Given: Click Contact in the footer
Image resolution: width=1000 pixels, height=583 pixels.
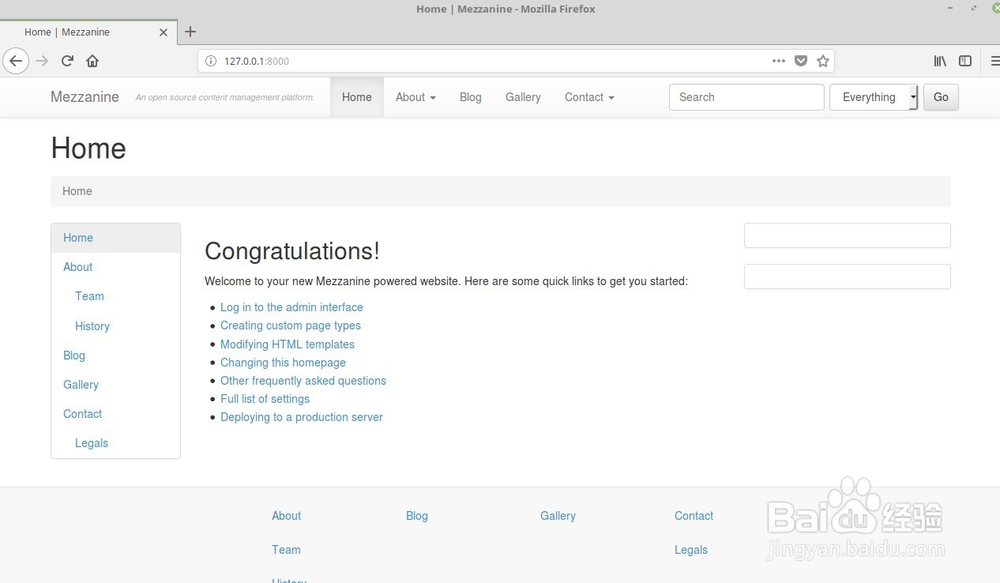Looking at the screenshot, I should (694, 516).
